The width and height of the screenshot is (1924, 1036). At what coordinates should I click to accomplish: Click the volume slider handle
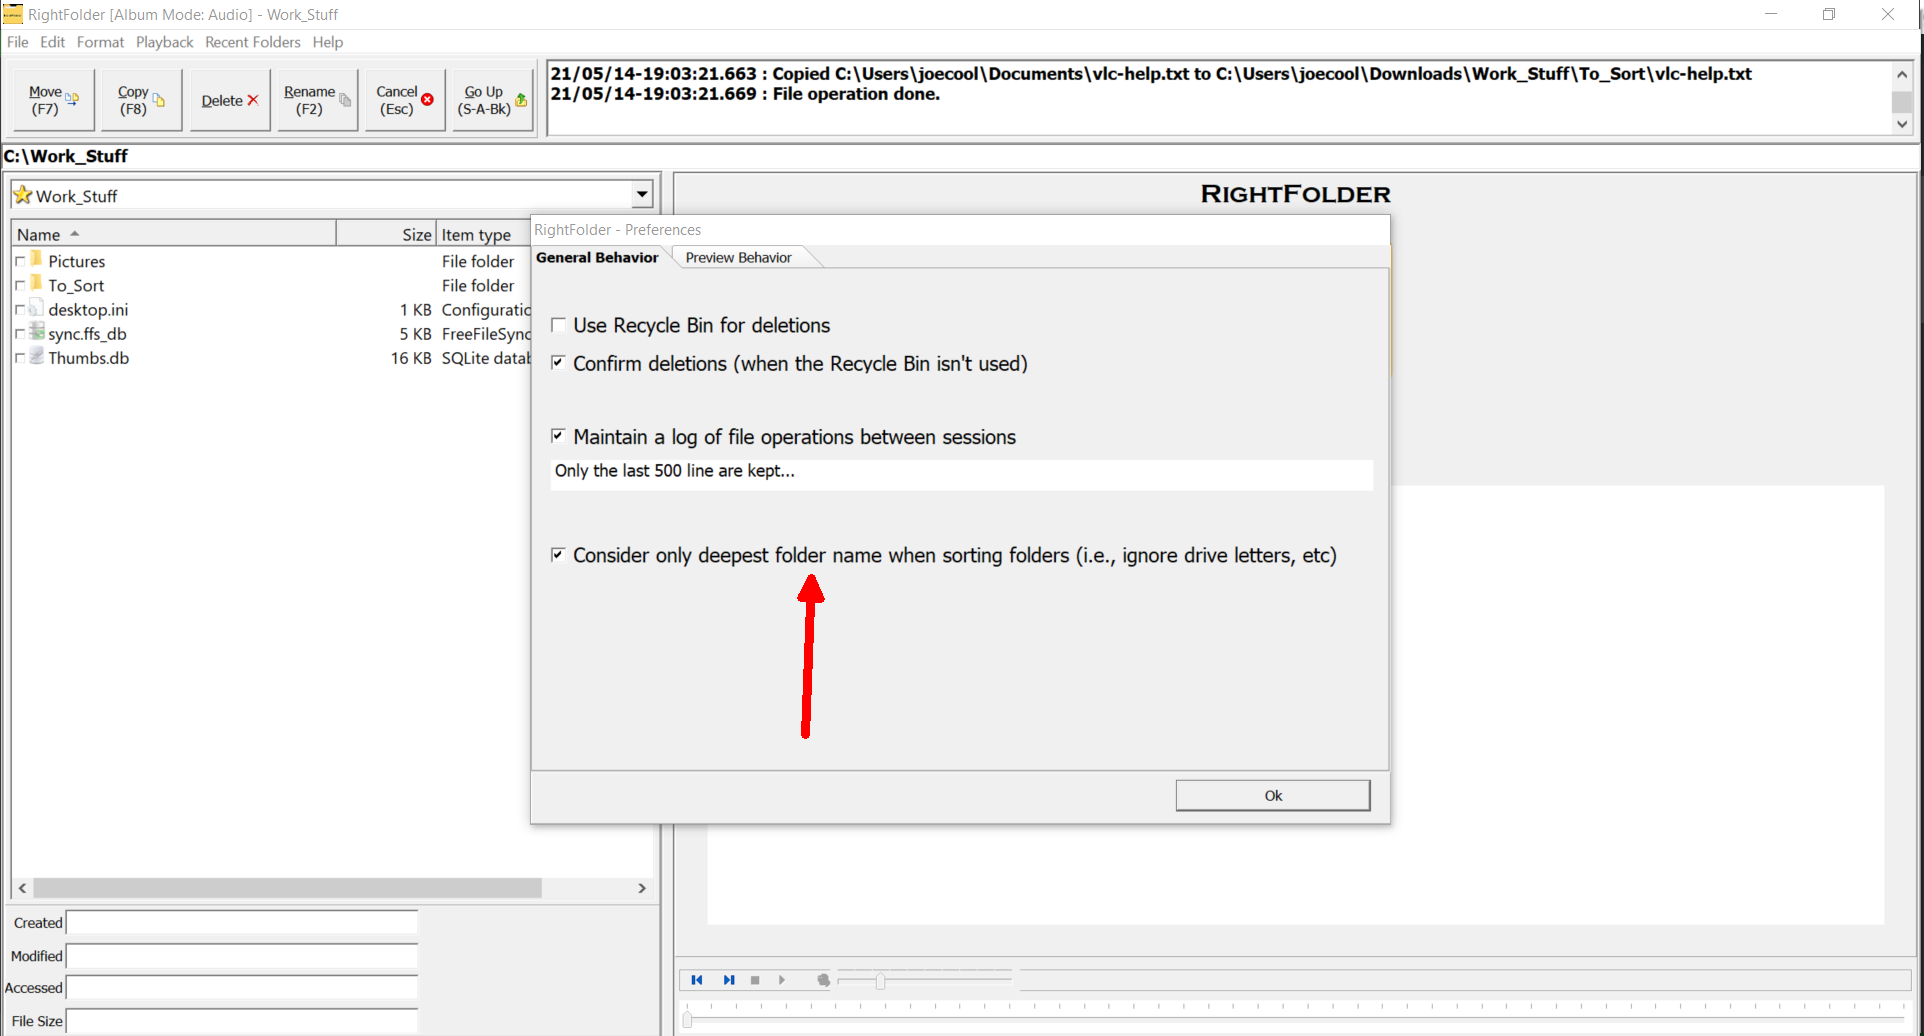pyautogui.click(x=880, y=981)
